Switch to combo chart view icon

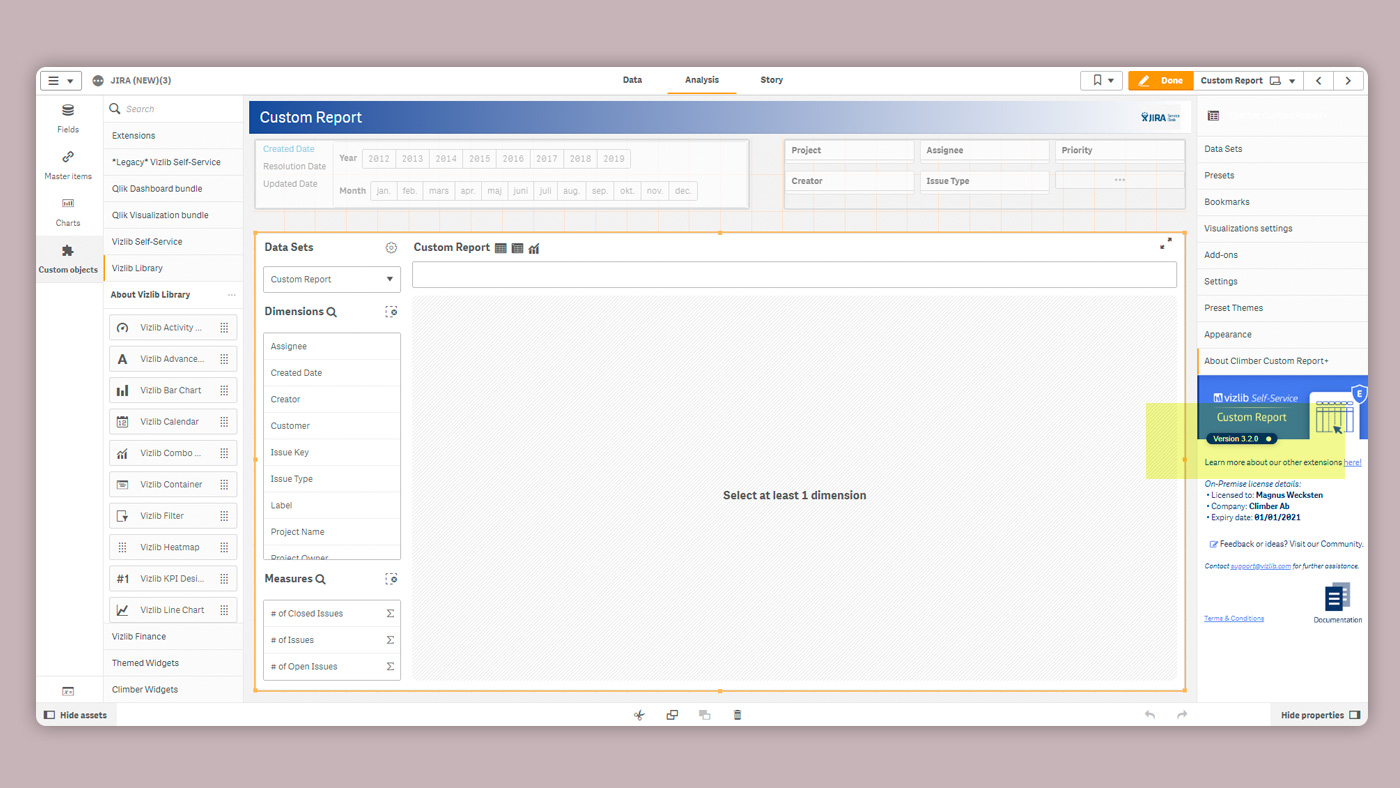click(534, 248)
